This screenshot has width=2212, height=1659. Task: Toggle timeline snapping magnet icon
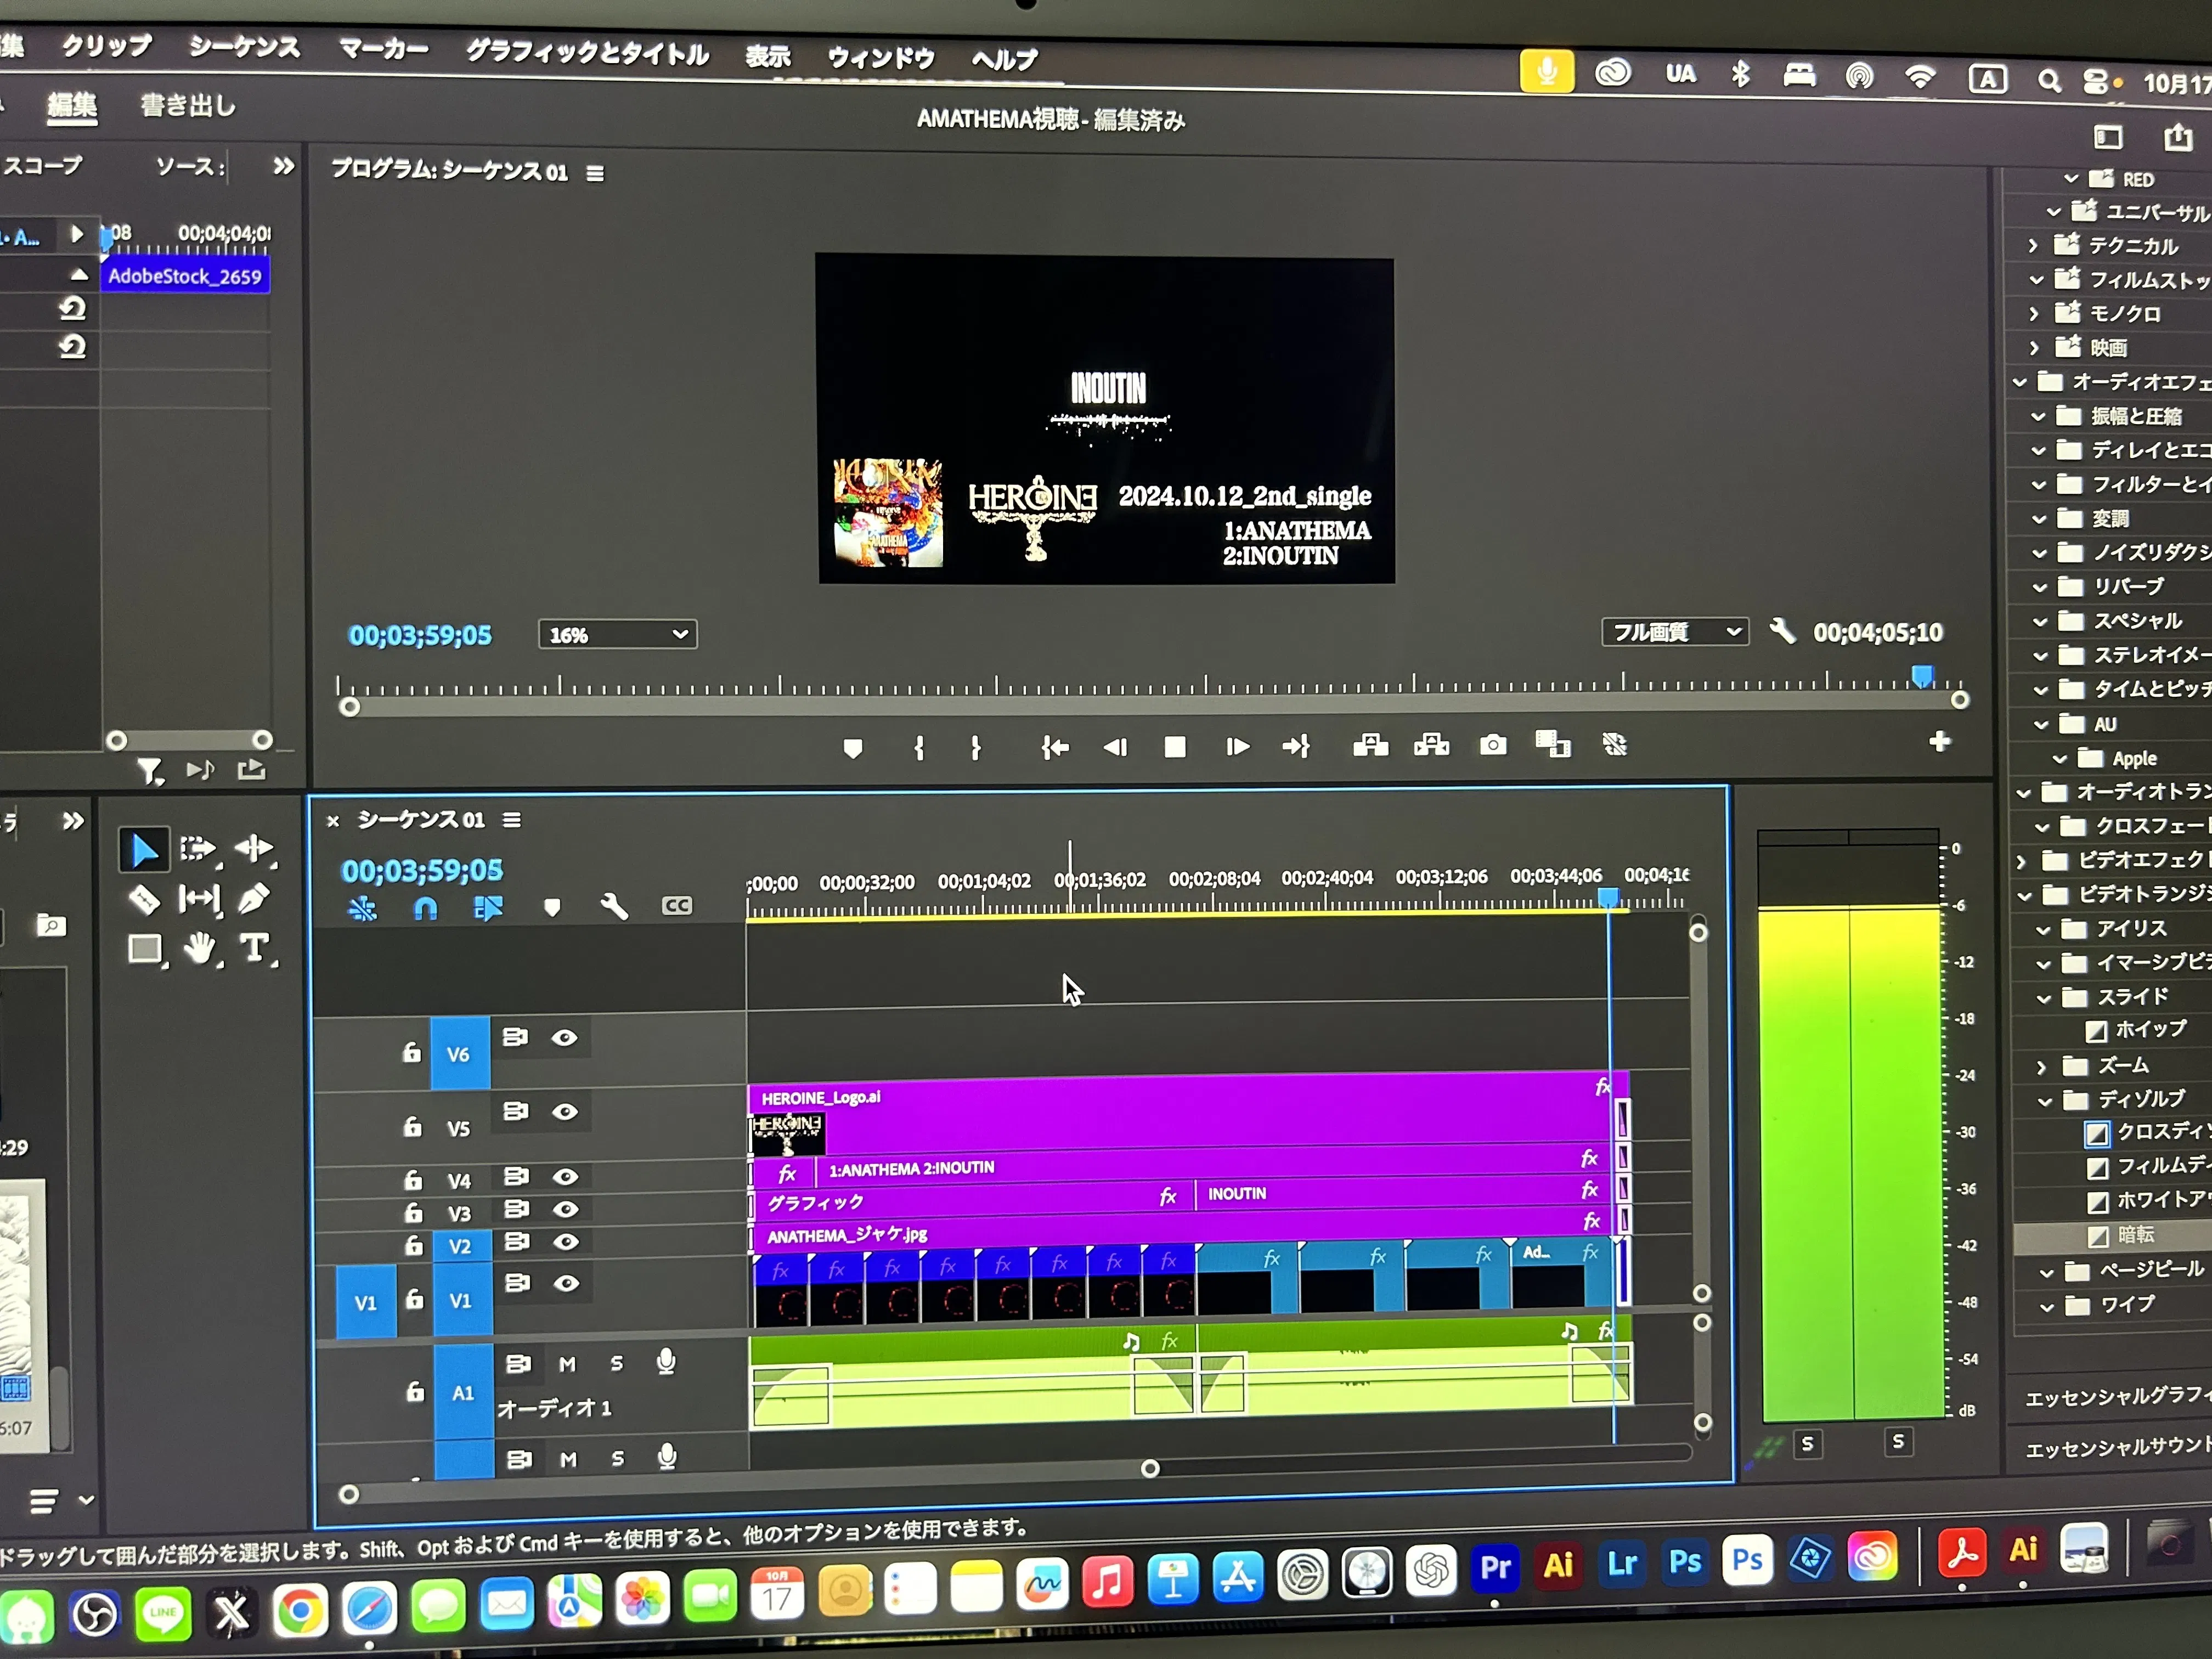coord(425,908)
